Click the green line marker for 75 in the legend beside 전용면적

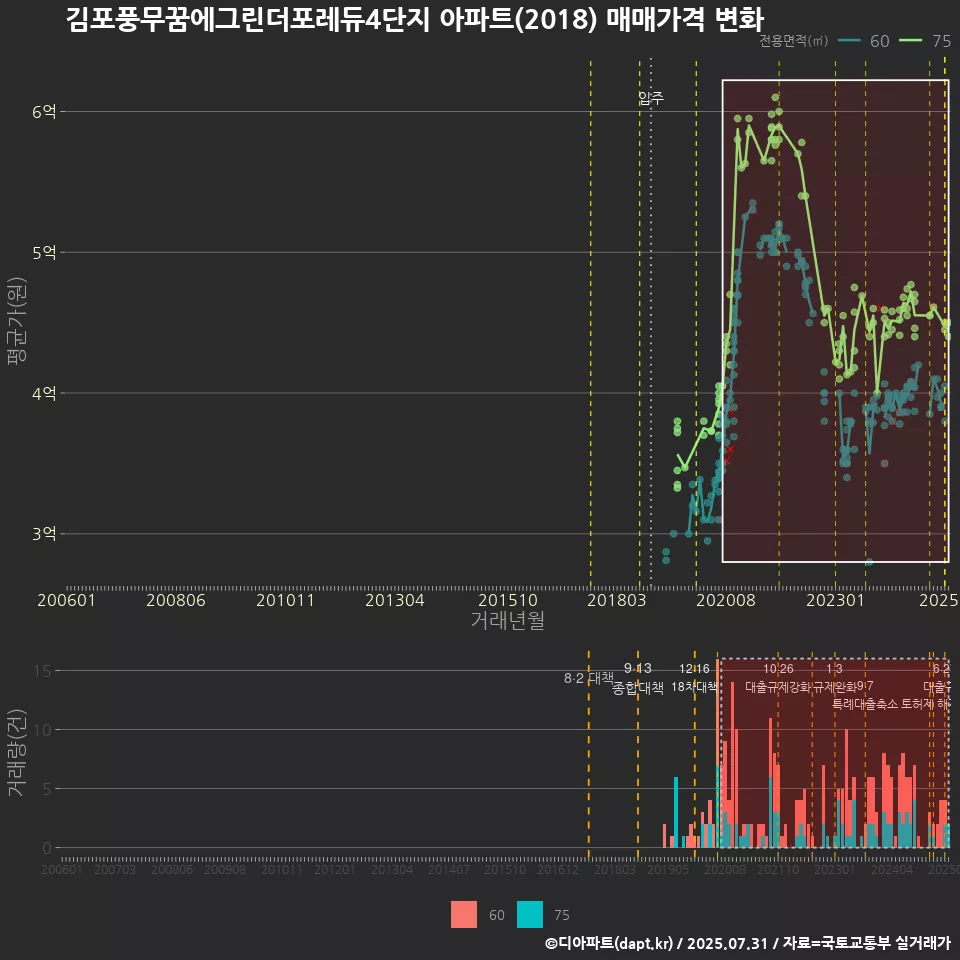910,41
